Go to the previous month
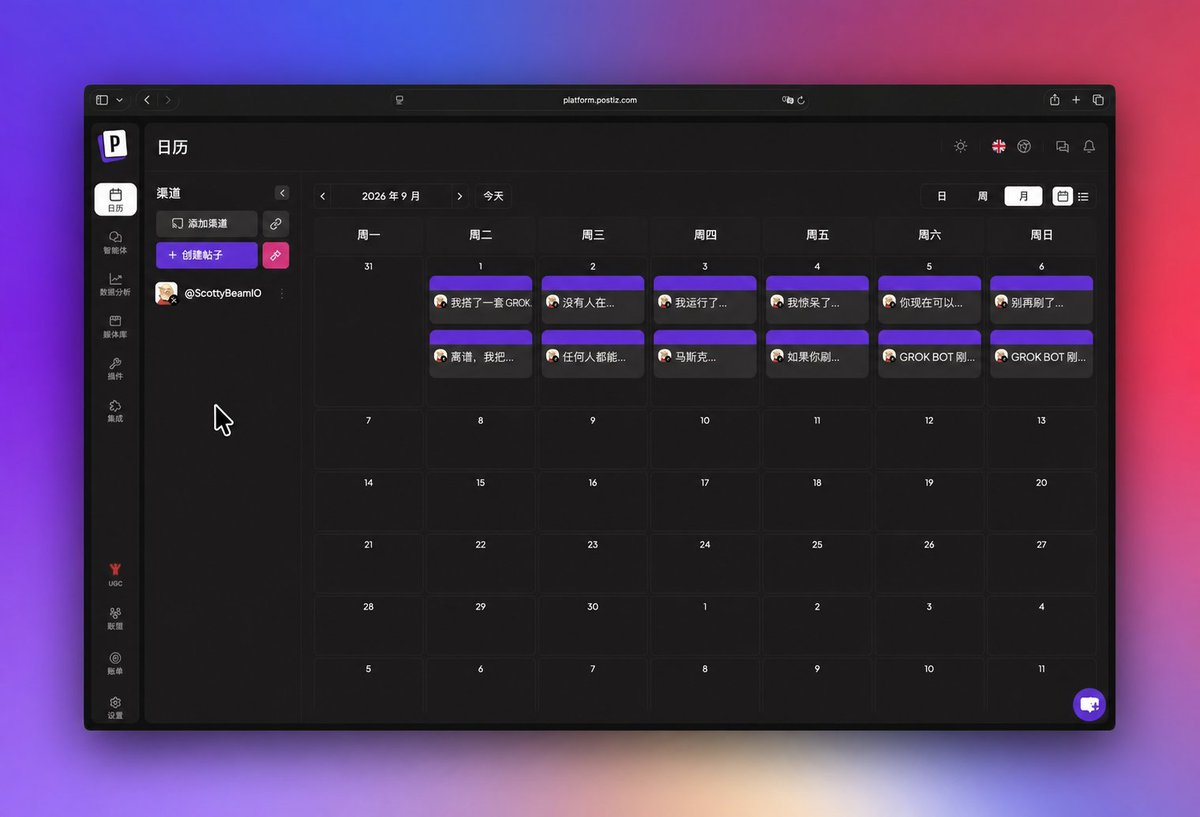Screen dimensions: 1200x817 coord(323,196)
